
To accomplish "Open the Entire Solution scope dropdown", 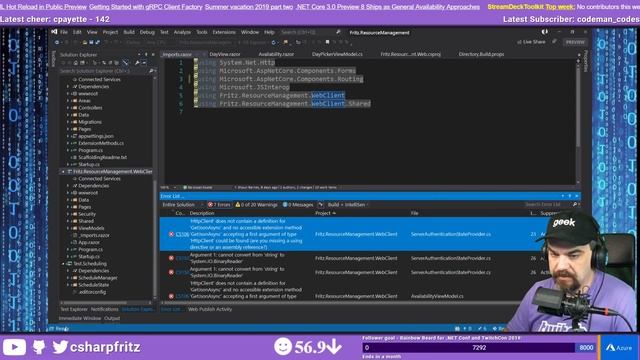I will 182,204.
